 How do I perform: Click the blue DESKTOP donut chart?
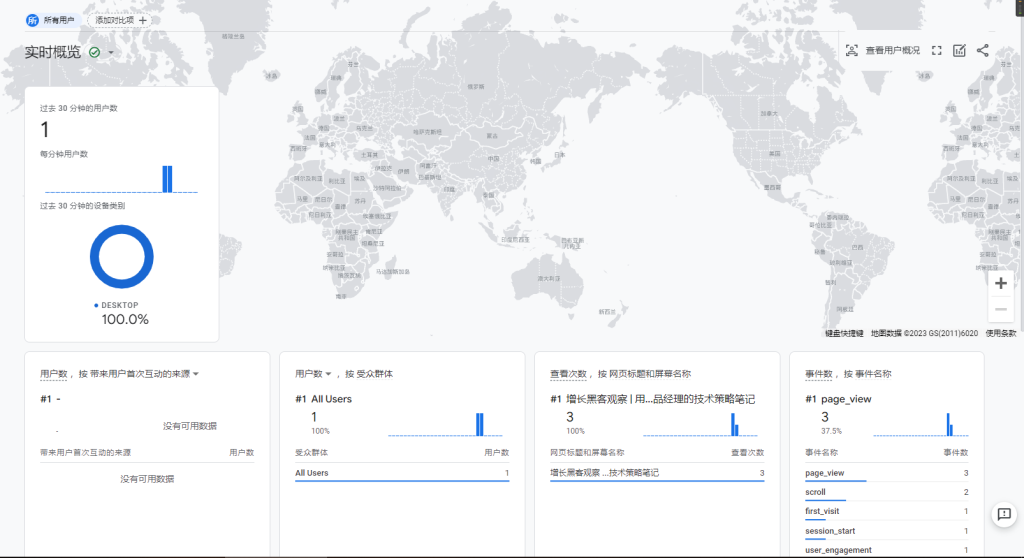point(121,257)
